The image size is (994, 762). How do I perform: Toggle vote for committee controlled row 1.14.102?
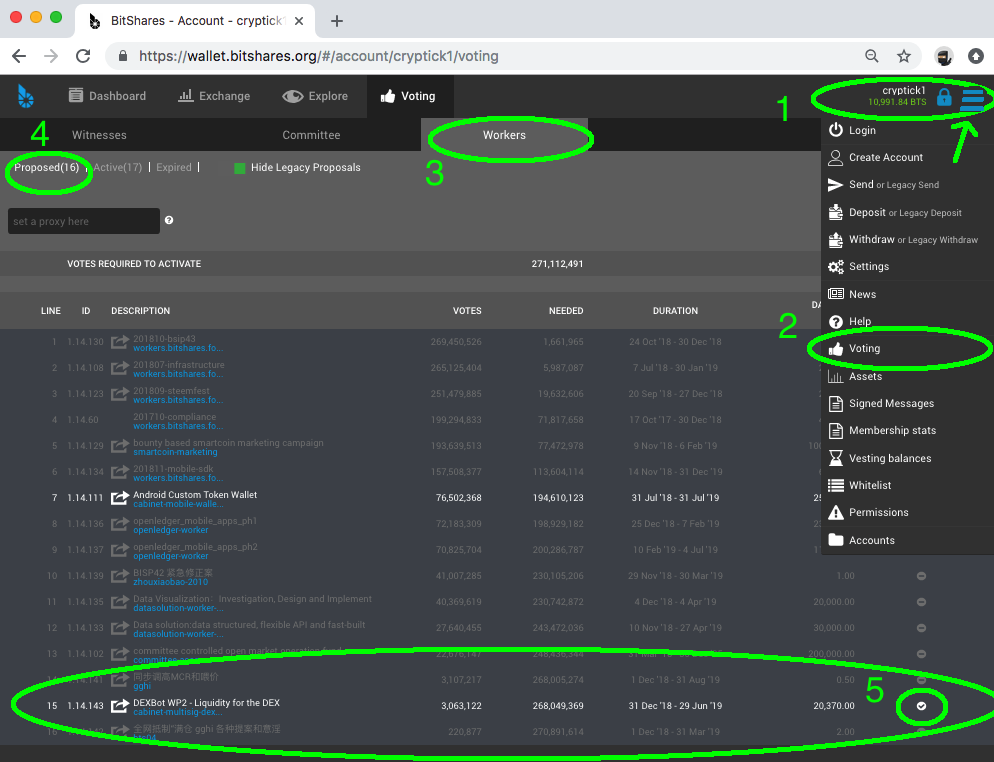[x=921, y=654]
